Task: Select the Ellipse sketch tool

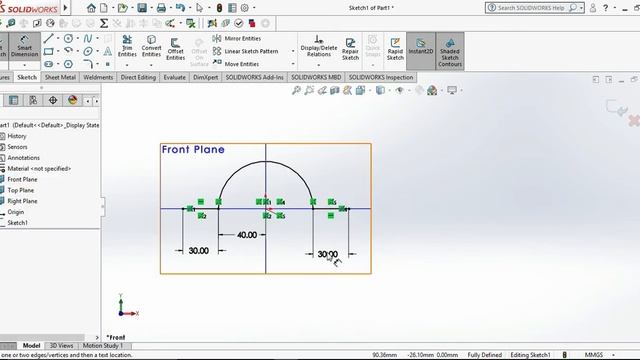Action: pyautogui.click(x=87, y=51)
